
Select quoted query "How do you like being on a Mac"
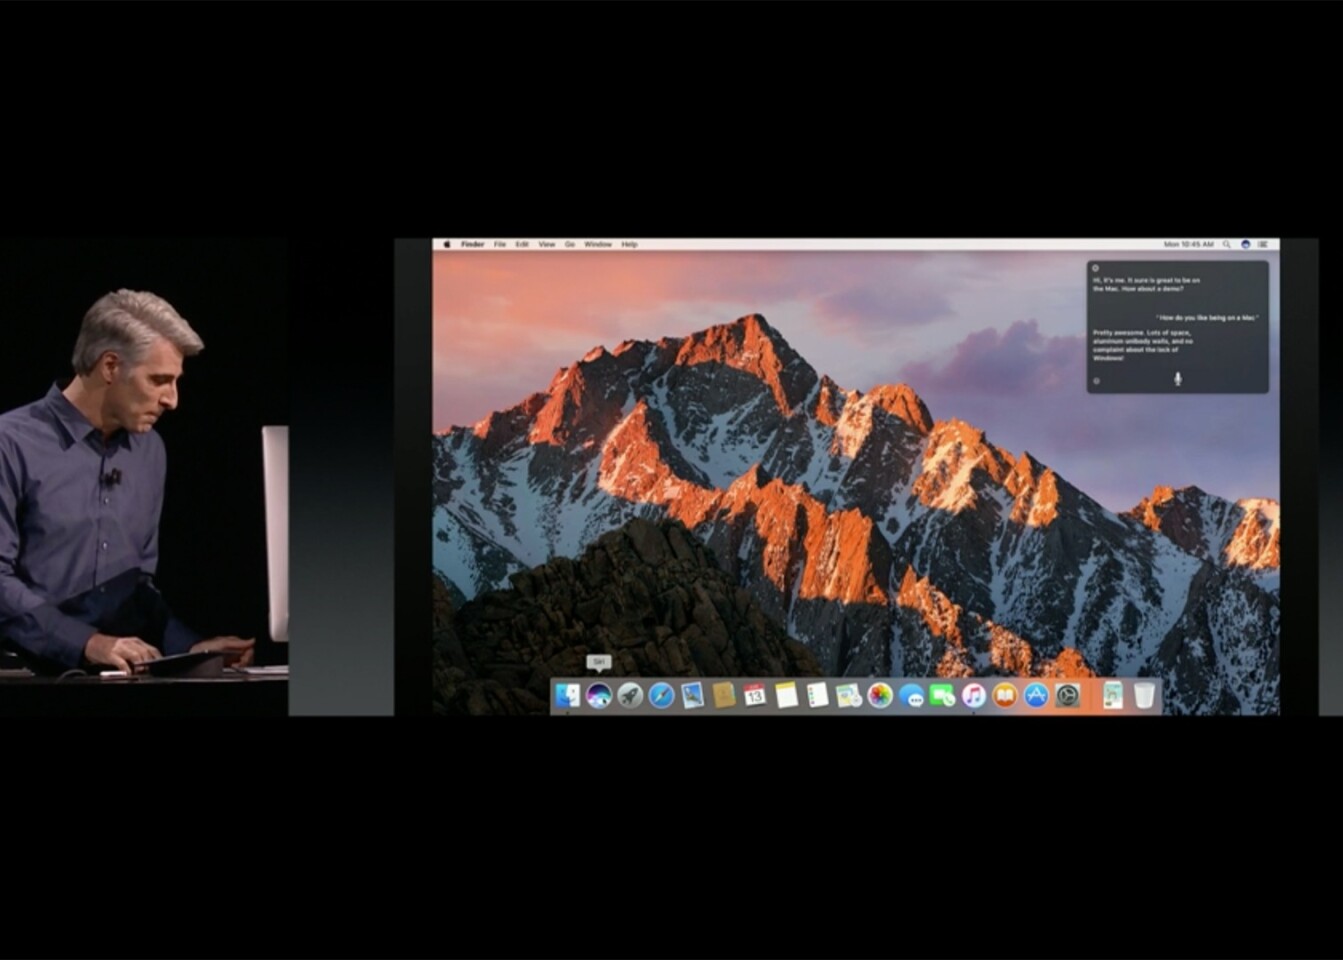[x=1208, y=317]
